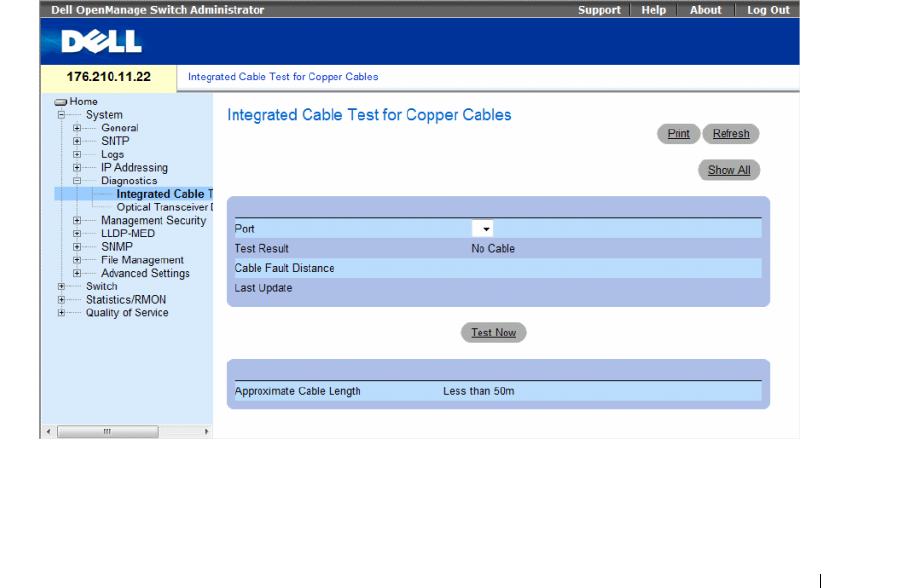This screenshot has height=588, width=900.
Task: Click the Home drive icon
Action: point(61,102)
